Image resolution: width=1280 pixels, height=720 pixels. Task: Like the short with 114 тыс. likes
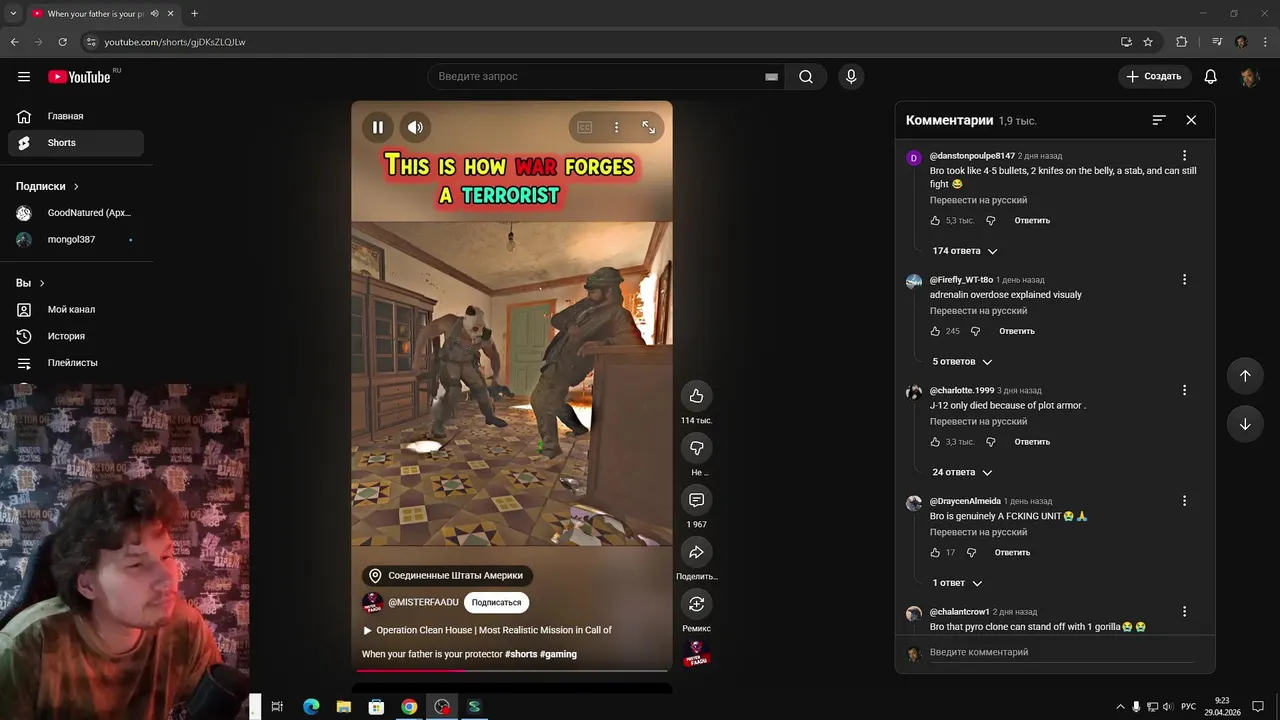pyautogui.click(x=696, y=396)
